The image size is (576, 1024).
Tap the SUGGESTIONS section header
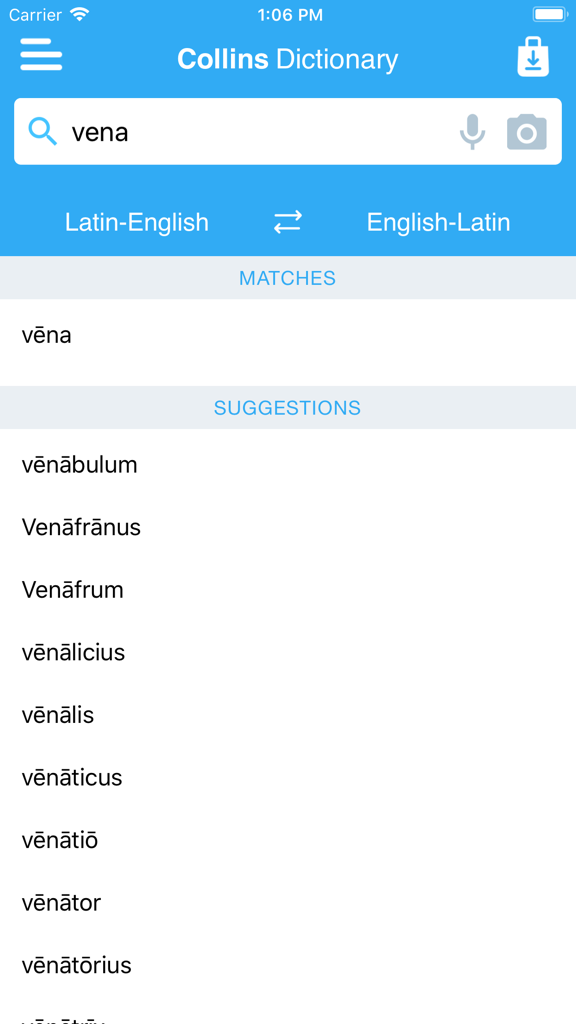pos(287,407)
